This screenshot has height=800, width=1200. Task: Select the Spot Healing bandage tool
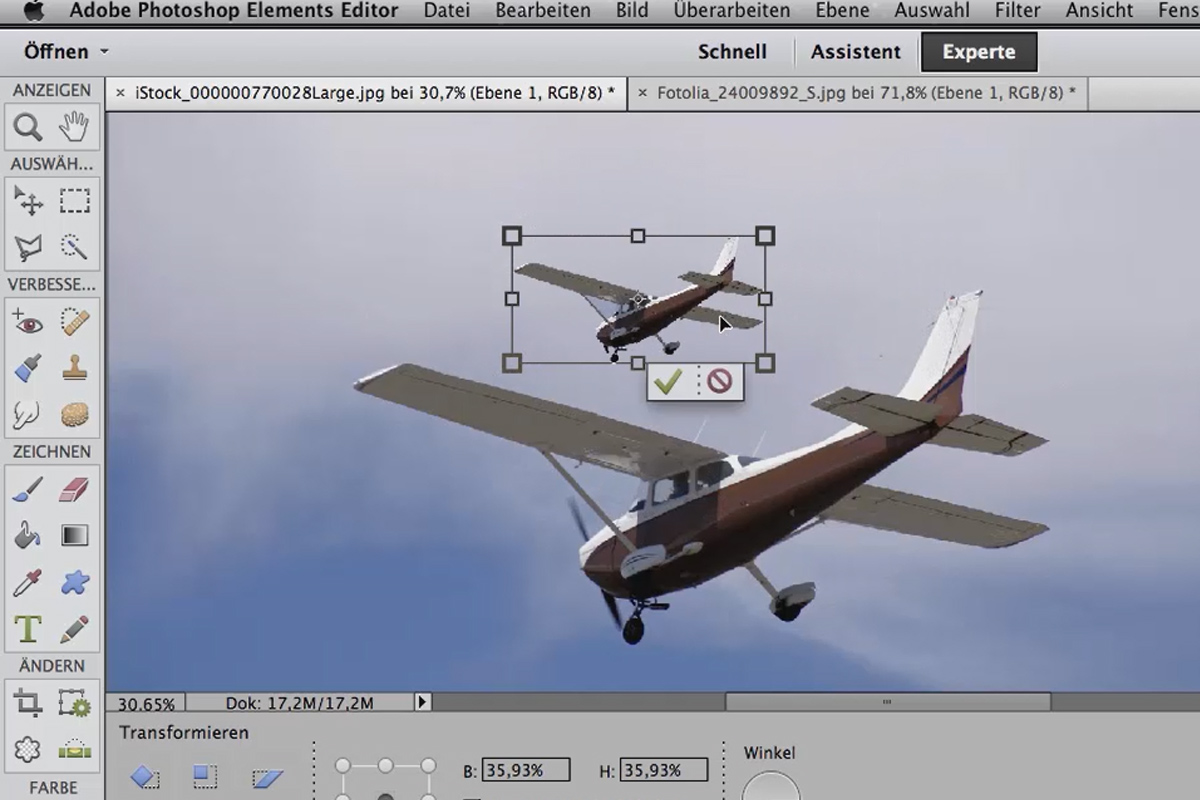pos(75,322)
